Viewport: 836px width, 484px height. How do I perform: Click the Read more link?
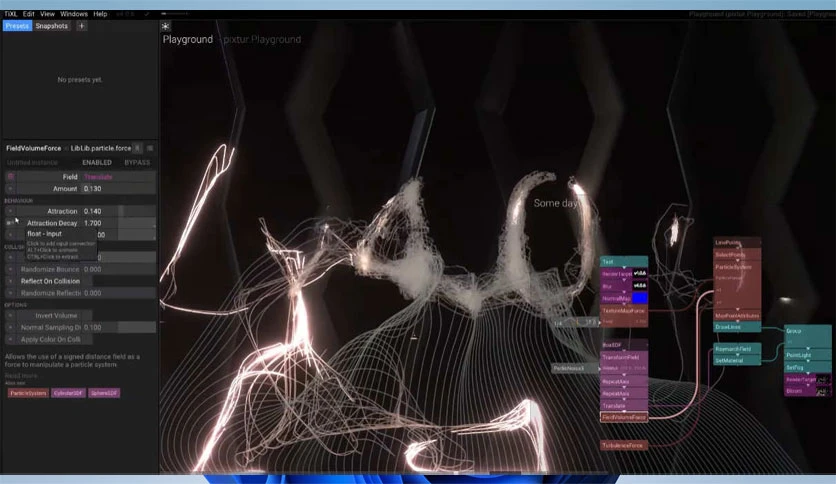coord(21,375)
